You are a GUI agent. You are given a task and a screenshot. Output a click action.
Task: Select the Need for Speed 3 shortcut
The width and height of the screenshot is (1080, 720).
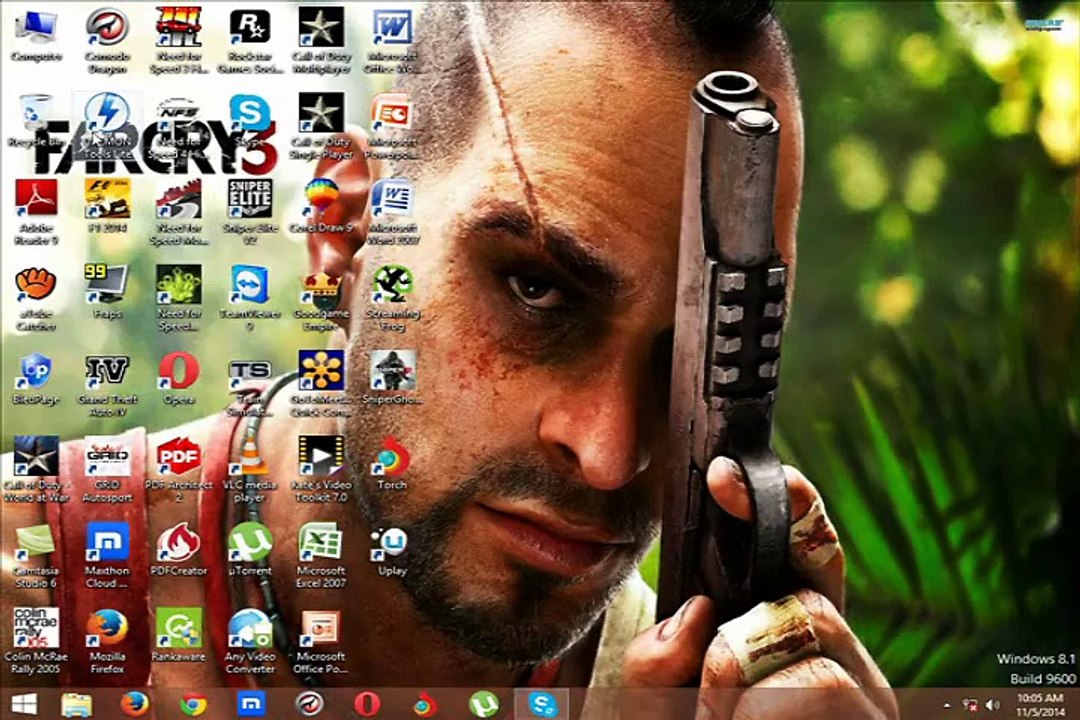coord(178,40)
